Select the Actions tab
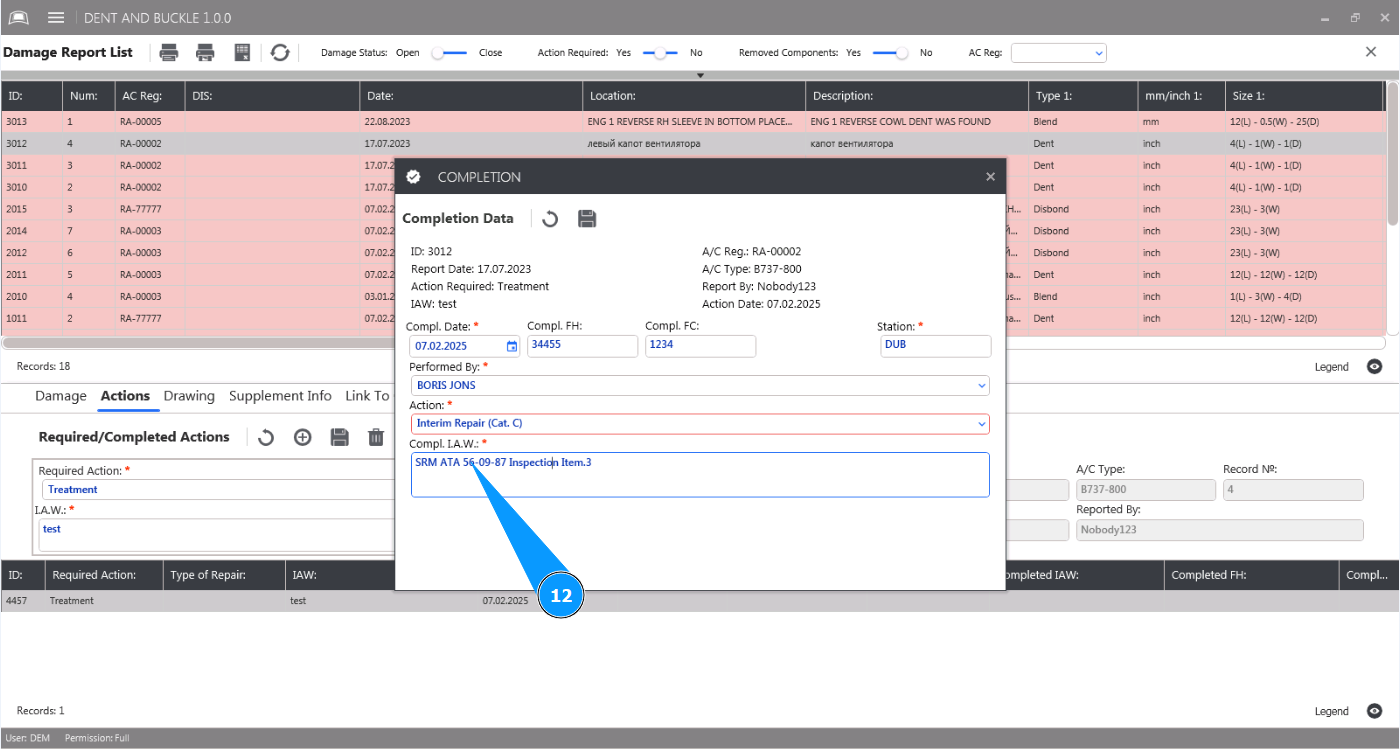 click(125, 396)
